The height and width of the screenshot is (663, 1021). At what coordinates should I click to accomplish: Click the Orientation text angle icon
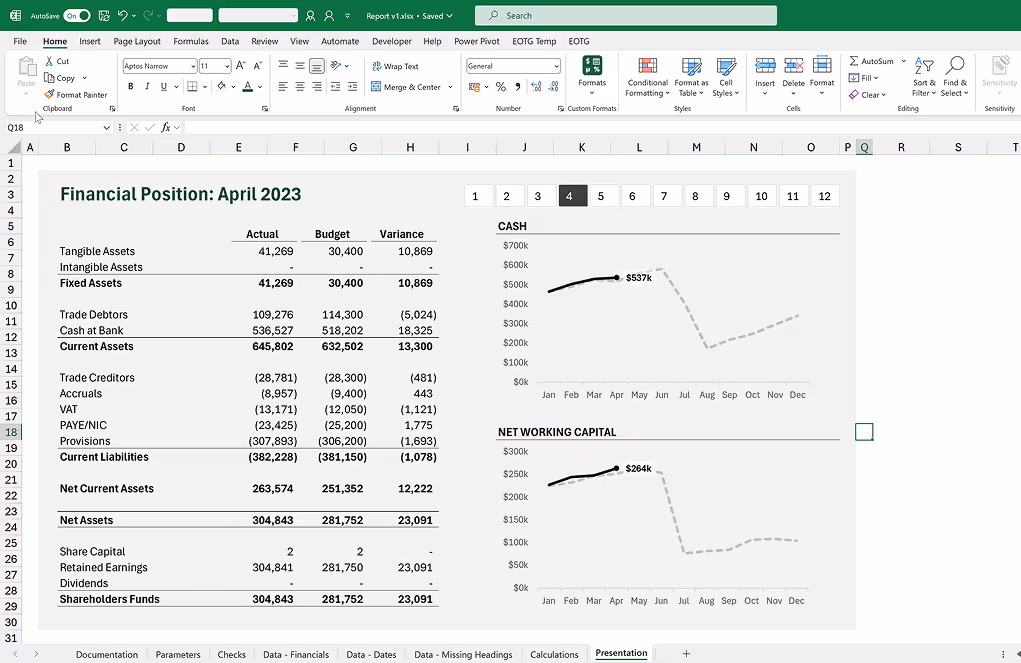336,66
